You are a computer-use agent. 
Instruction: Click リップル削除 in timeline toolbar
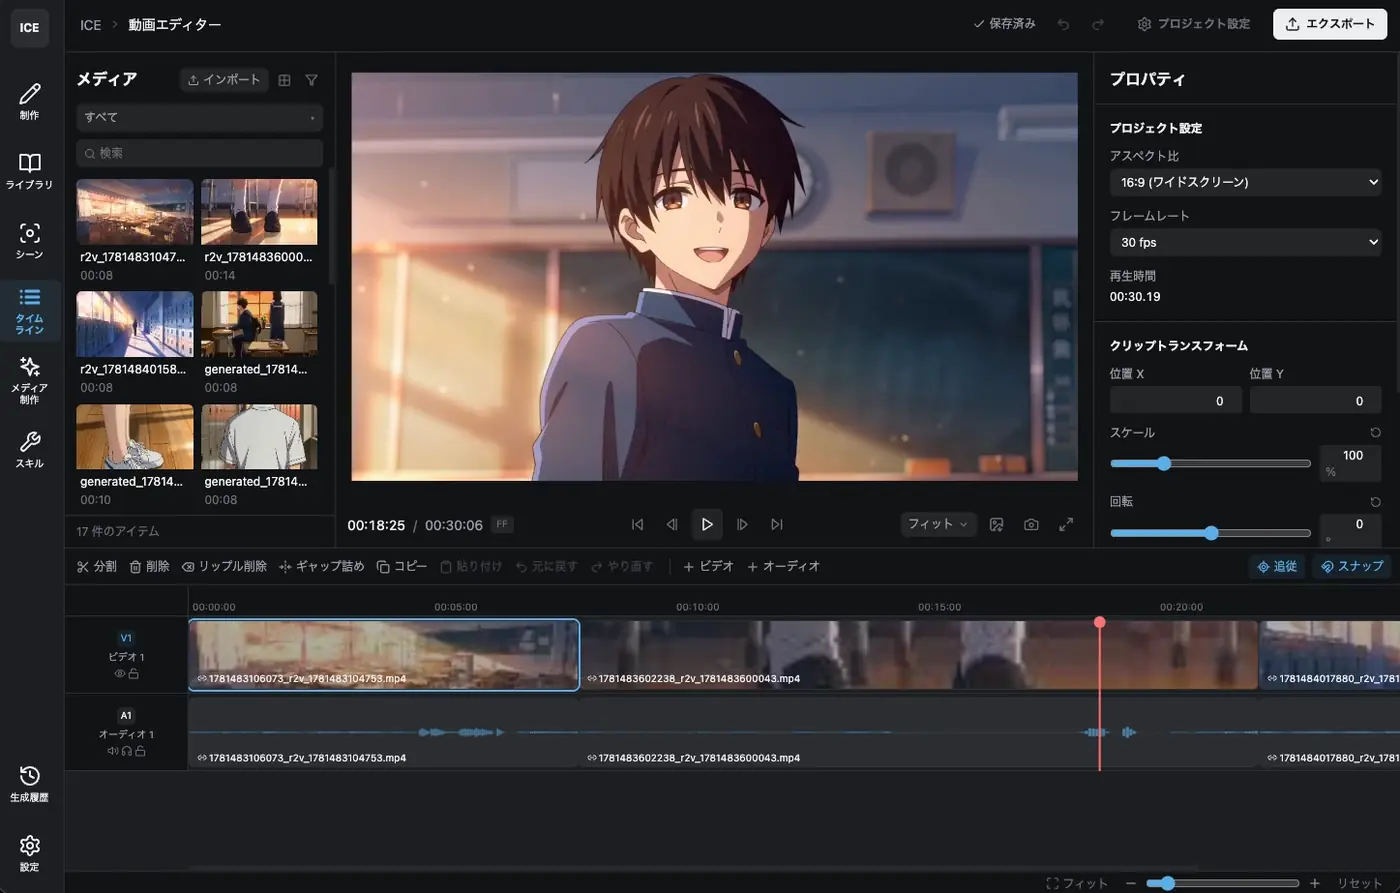224,566
